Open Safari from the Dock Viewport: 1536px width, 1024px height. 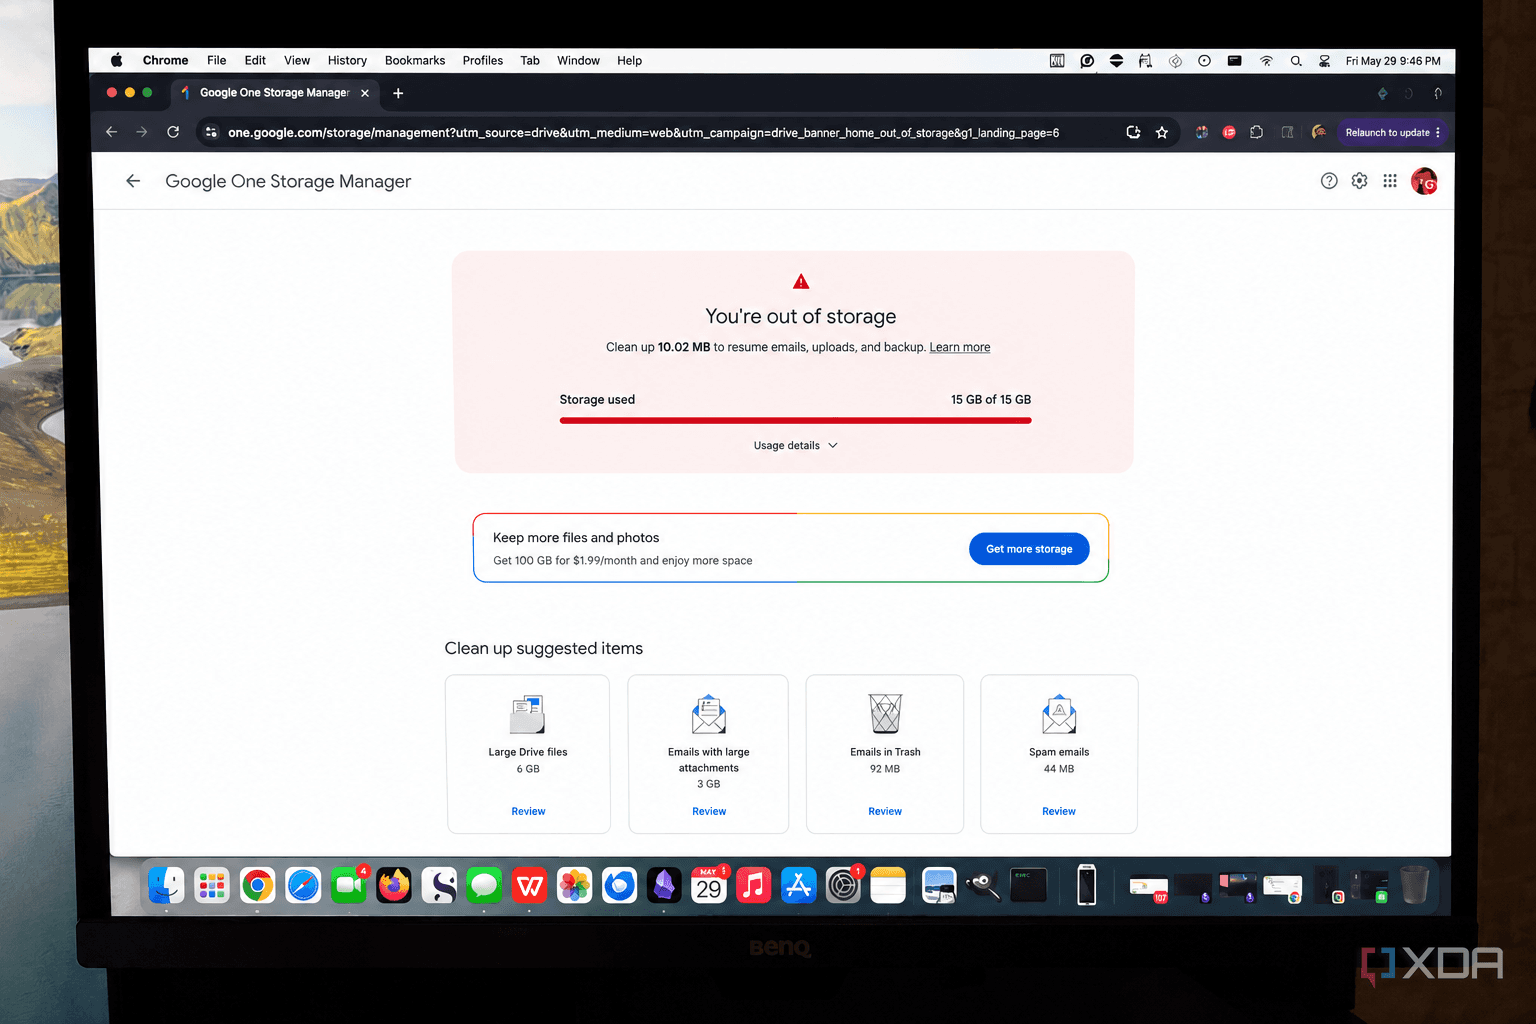(303, 885)
